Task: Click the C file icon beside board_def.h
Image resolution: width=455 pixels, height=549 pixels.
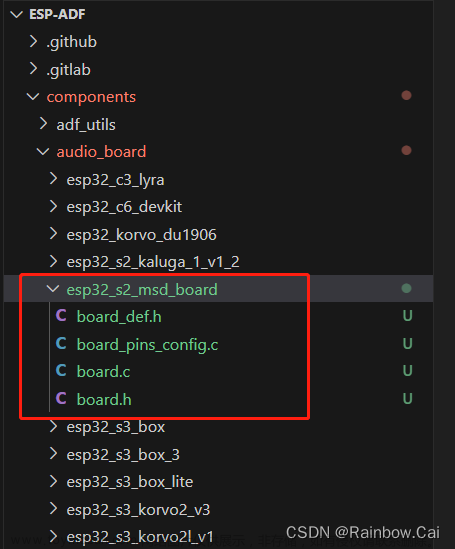Action: 61,316
